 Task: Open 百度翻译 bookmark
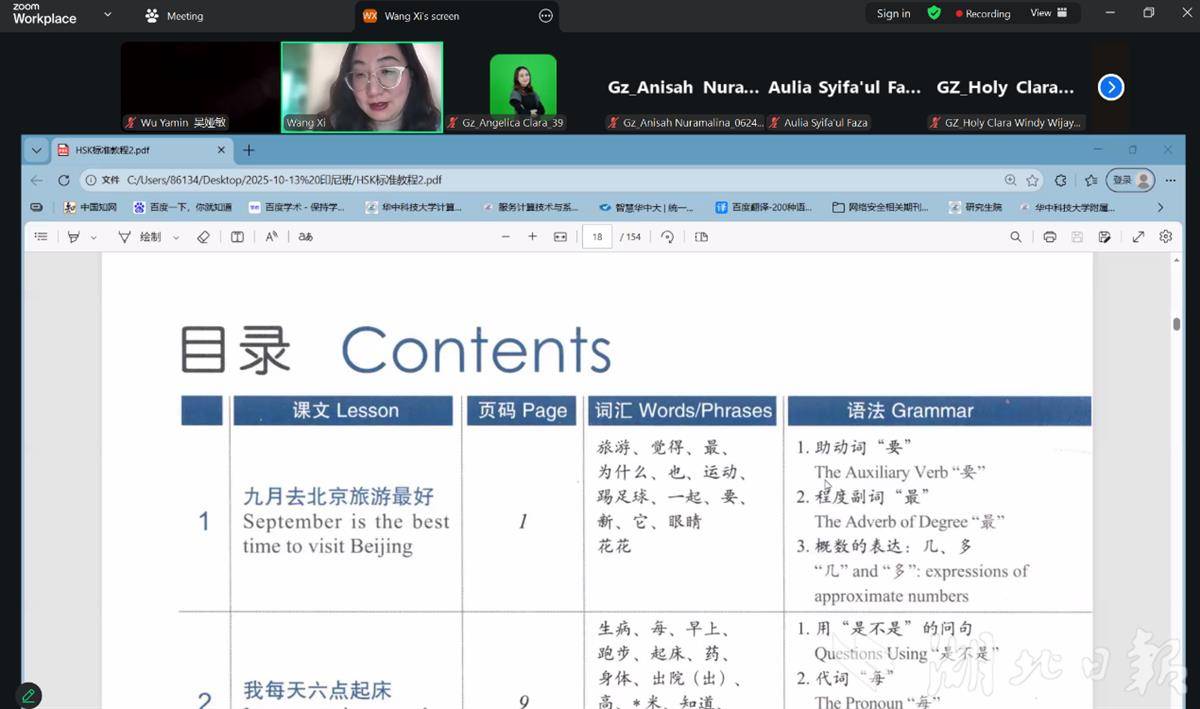[x=762, y=207]
